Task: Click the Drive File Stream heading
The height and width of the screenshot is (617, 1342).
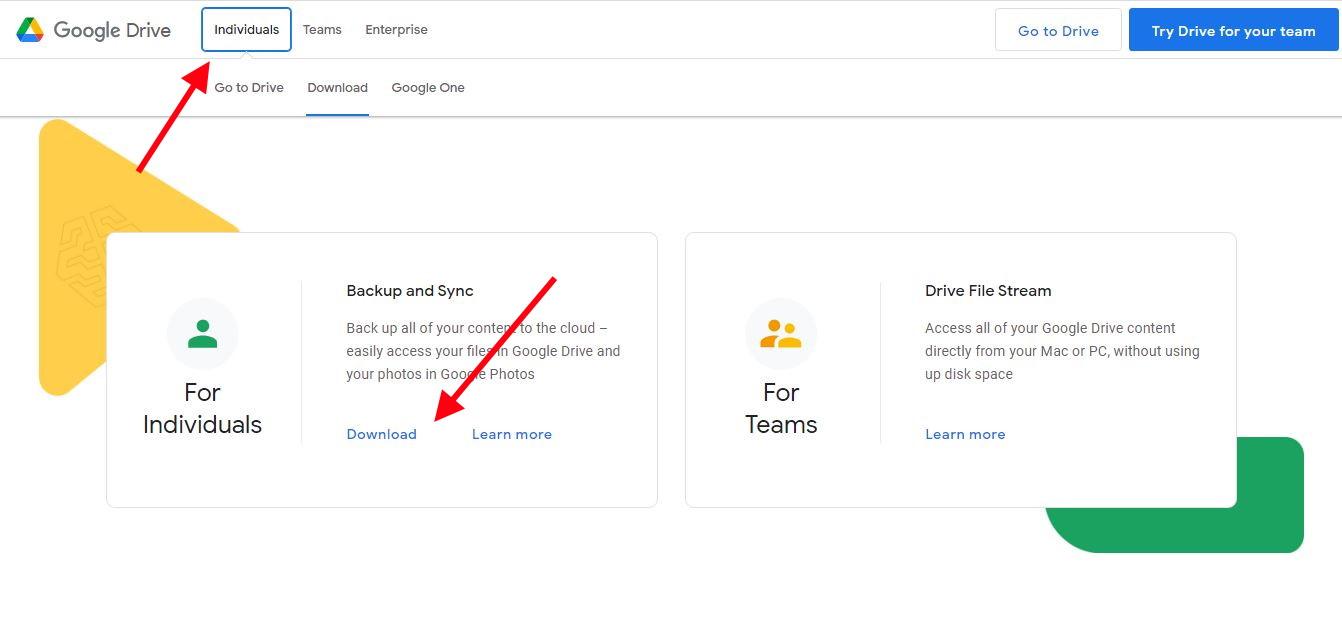Action: click(988, 291)
